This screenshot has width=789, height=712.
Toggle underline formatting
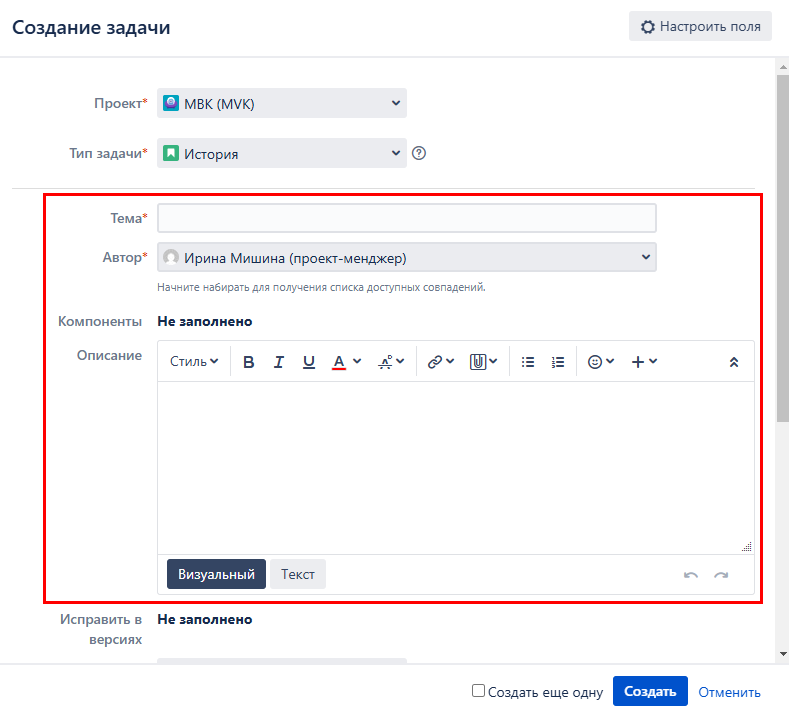(309, 362)
